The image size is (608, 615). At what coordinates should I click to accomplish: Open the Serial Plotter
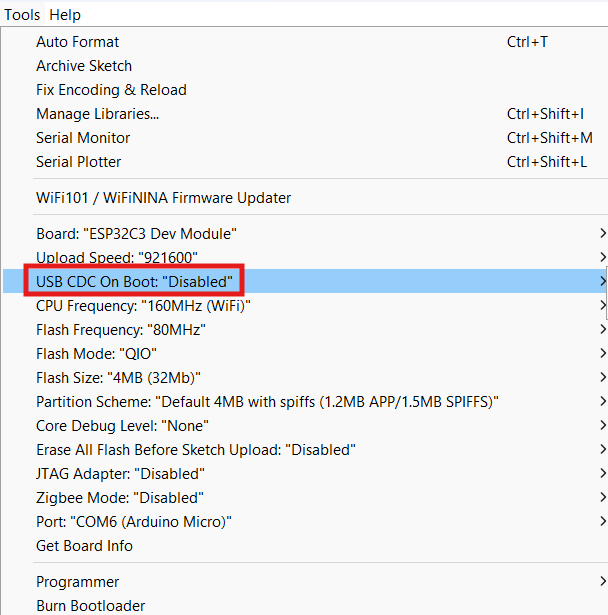point(79,162)
